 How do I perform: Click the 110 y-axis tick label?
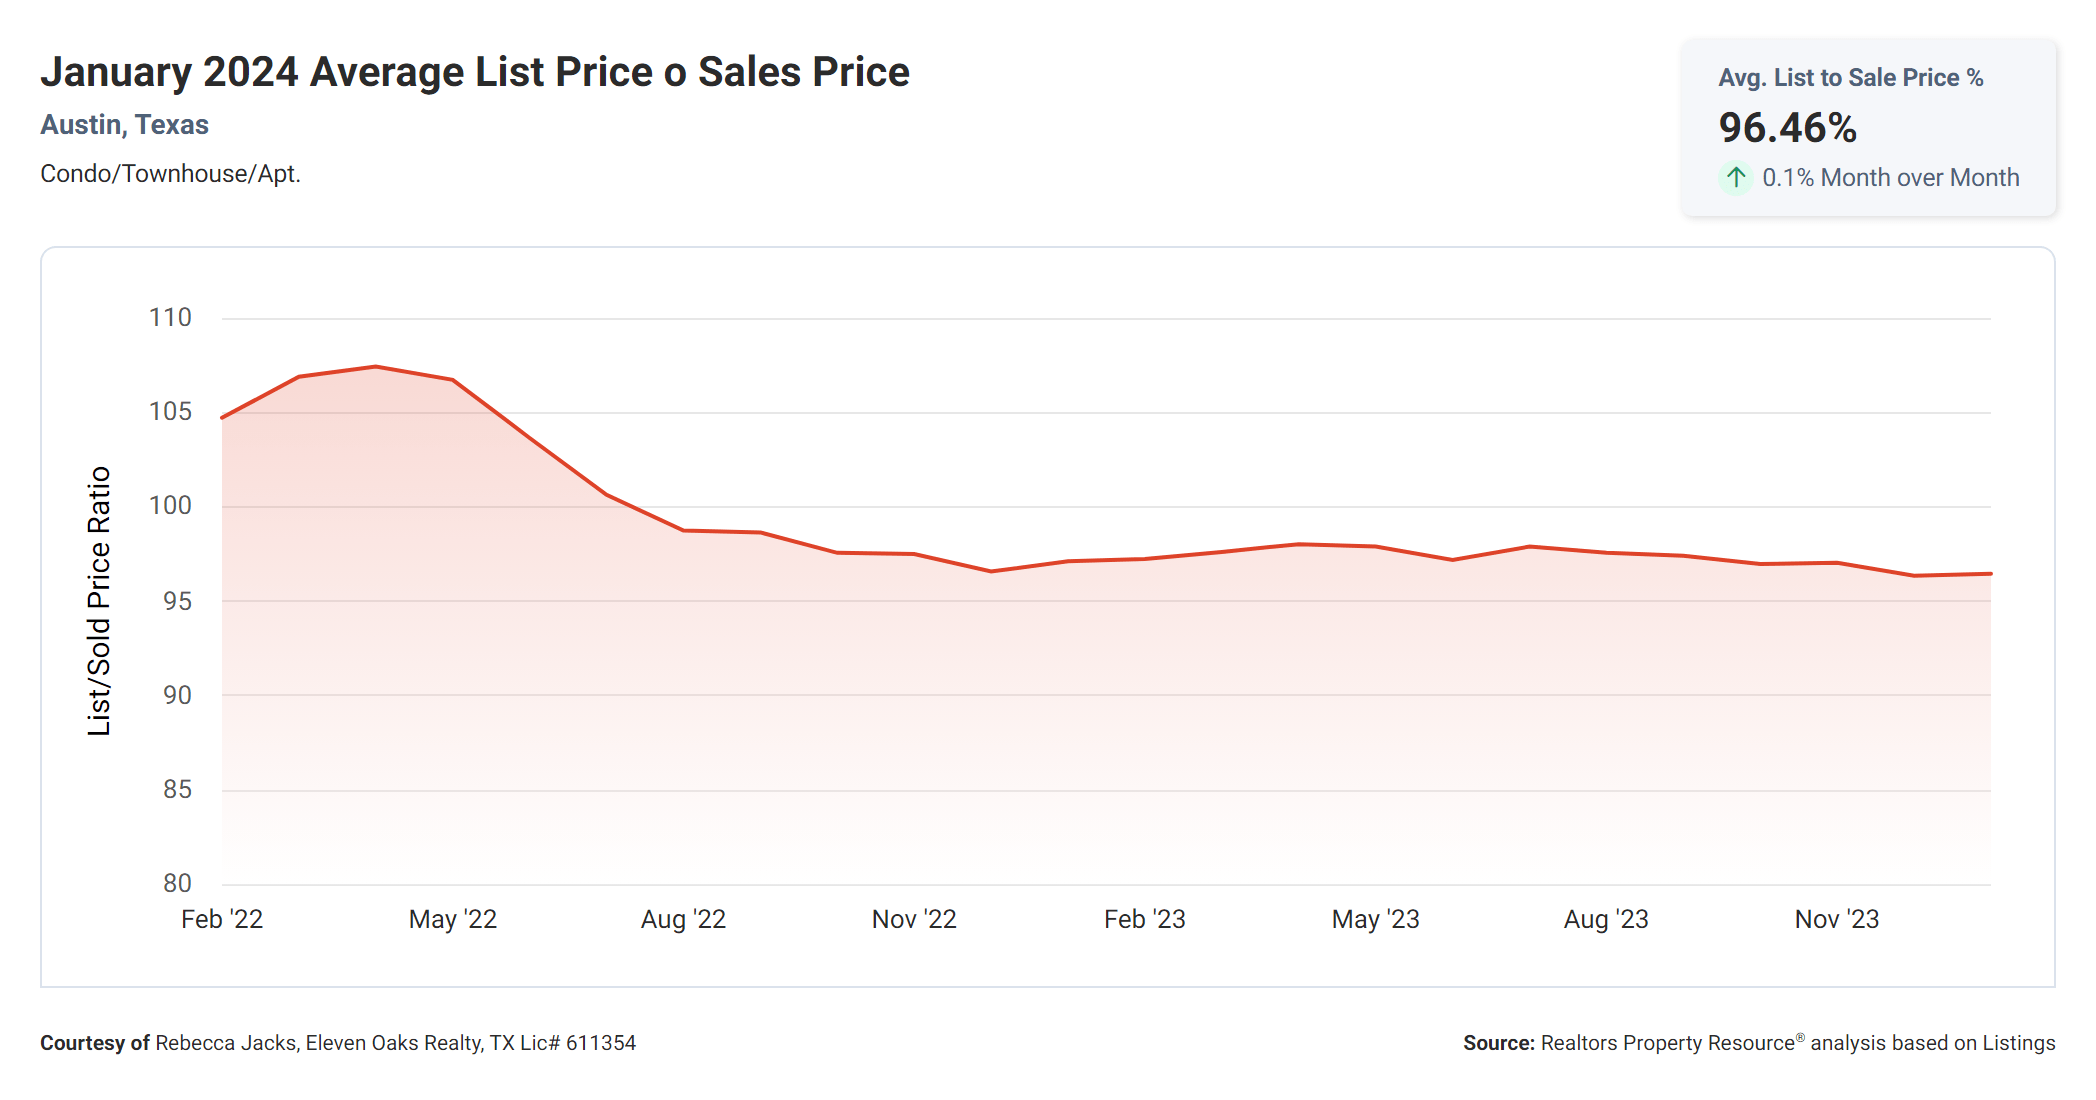click(x=170, y=318)
